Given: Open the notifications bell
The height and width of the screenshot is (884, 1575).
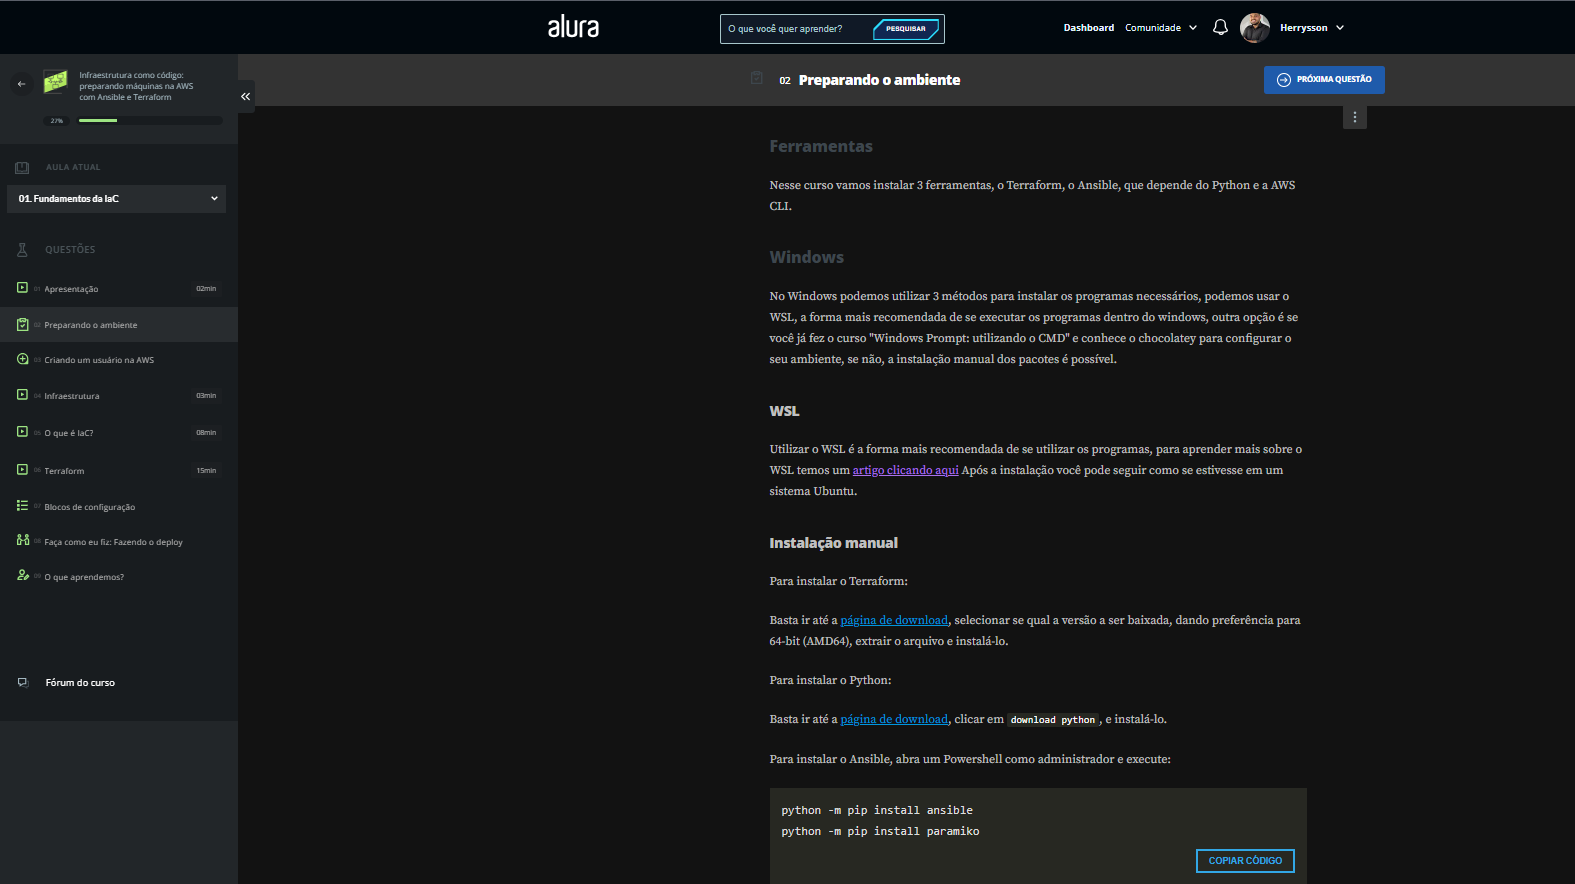Looking at the screenshot, I should 1220,28.
